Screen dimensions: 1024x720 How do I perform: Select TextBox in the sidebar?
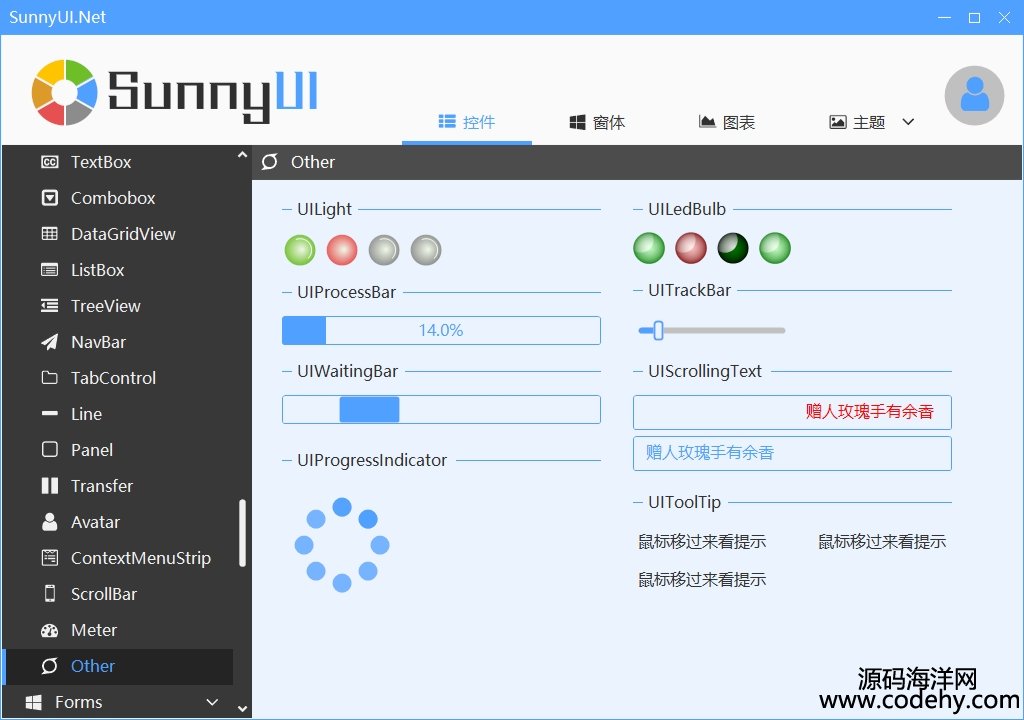118,161
